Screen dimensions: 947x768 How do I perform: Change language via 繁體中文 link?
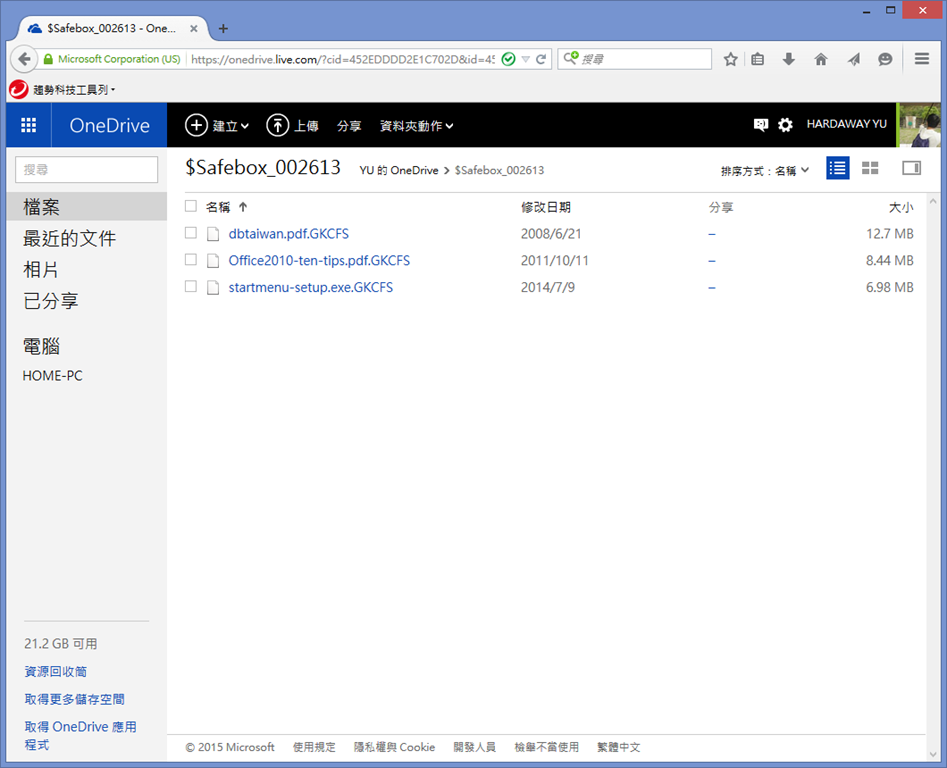[618, 747]
